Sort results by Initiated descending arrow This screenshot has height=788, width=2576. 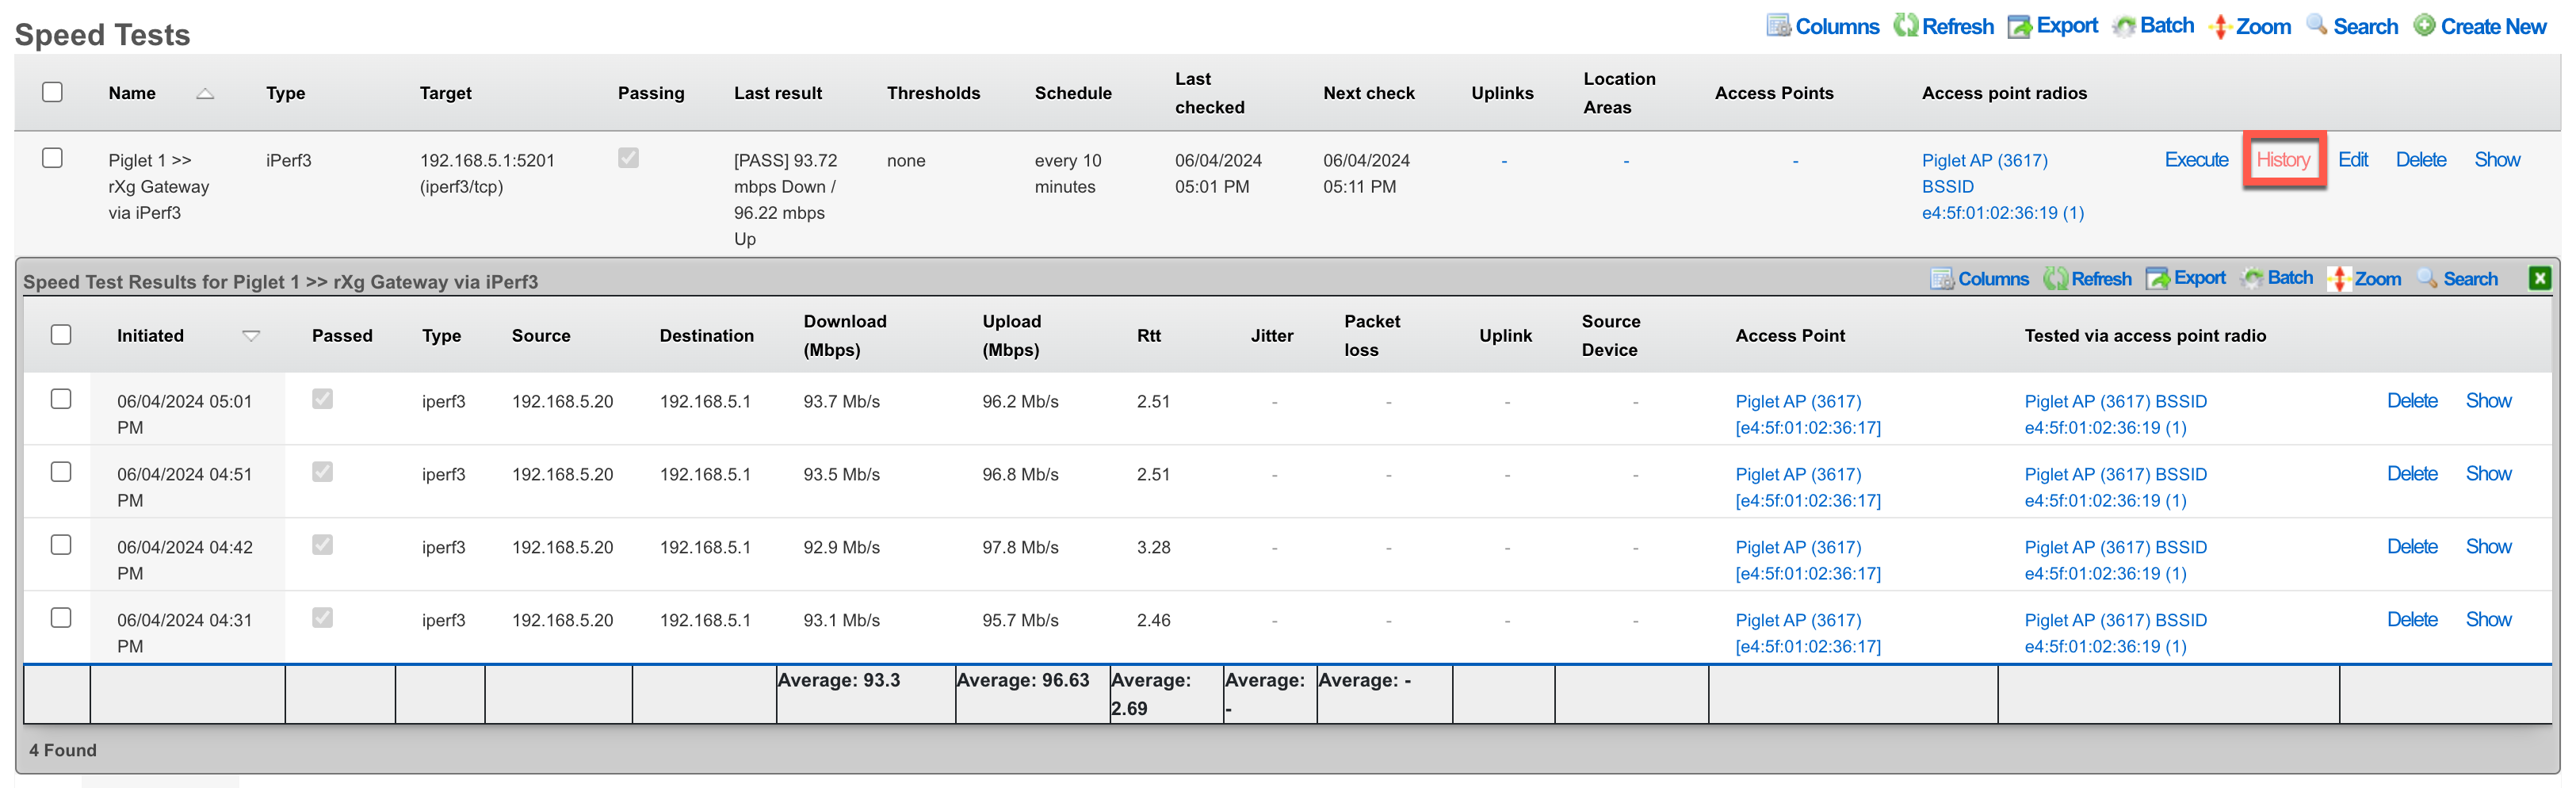[x=251, y=336]
